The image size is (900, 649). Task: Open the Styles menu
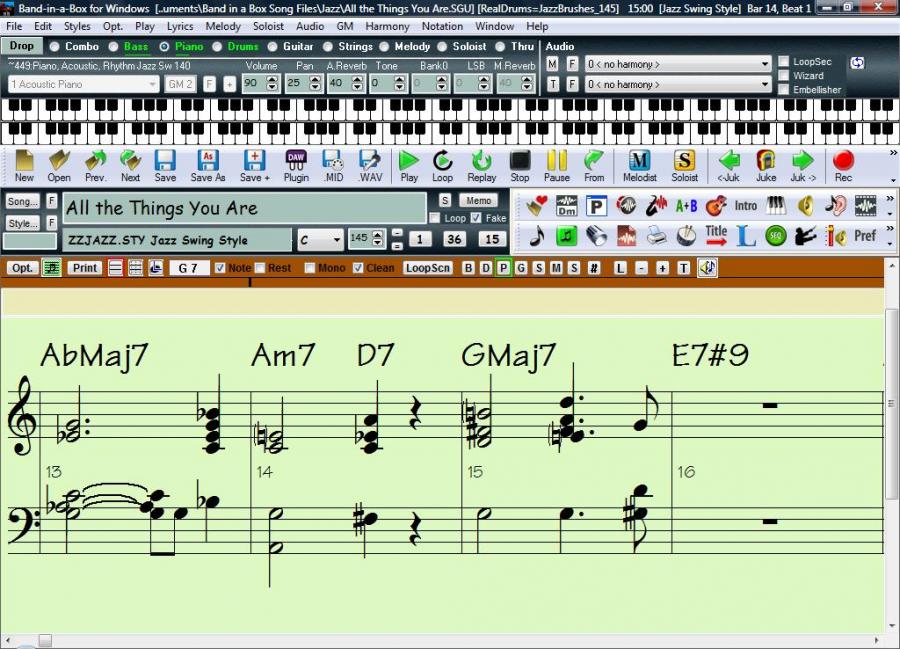(77, 26)
